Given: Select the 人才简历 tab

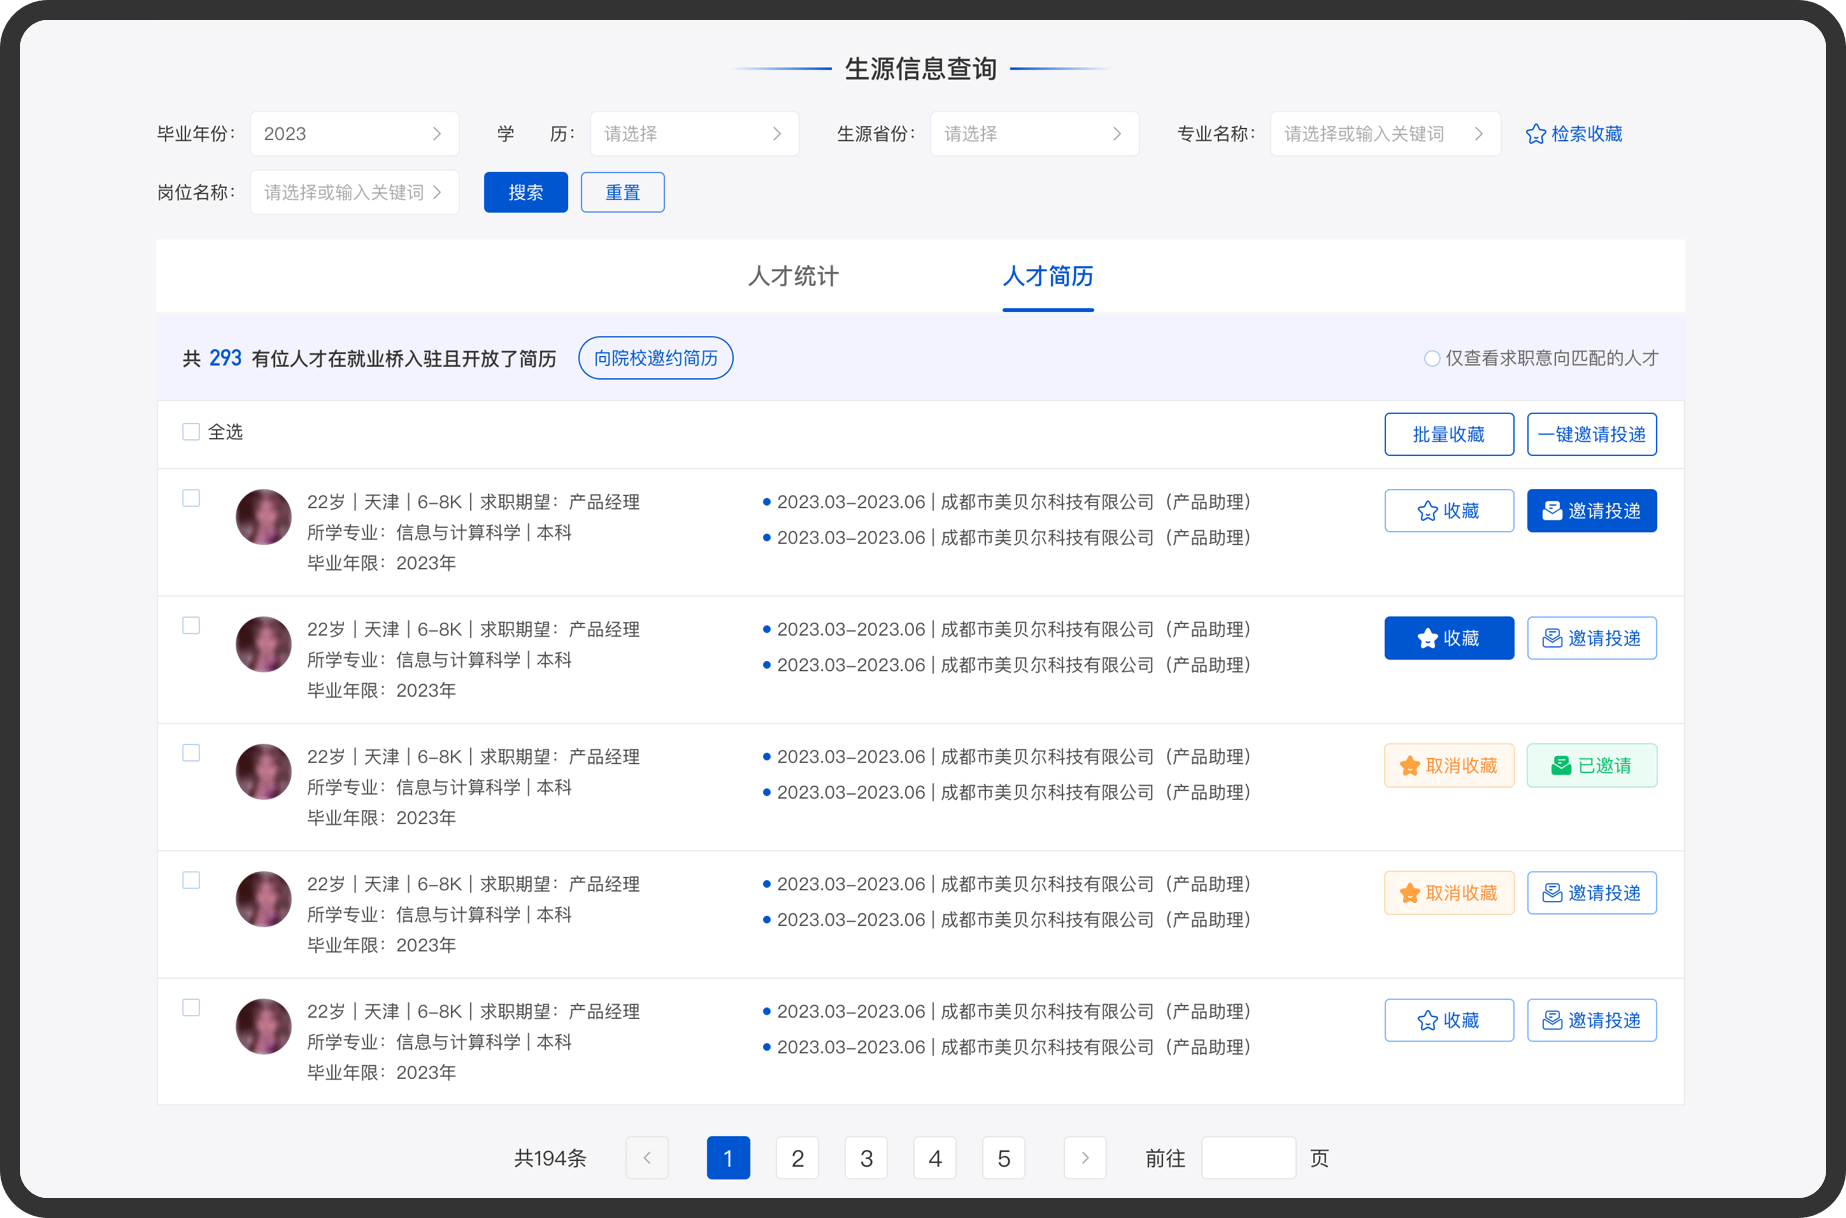Looking at the screenshot, I should coord(1047,276).
